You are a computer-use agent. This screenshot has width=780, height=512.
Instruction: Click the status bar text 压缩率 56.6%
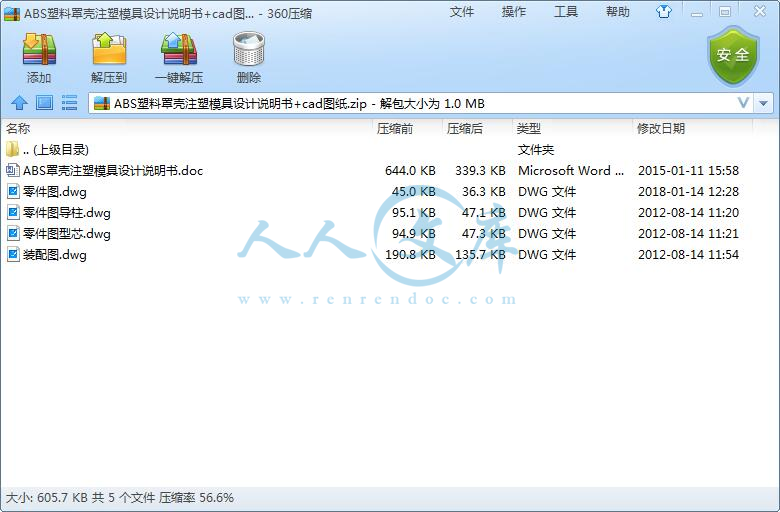(x=196, y=498)
